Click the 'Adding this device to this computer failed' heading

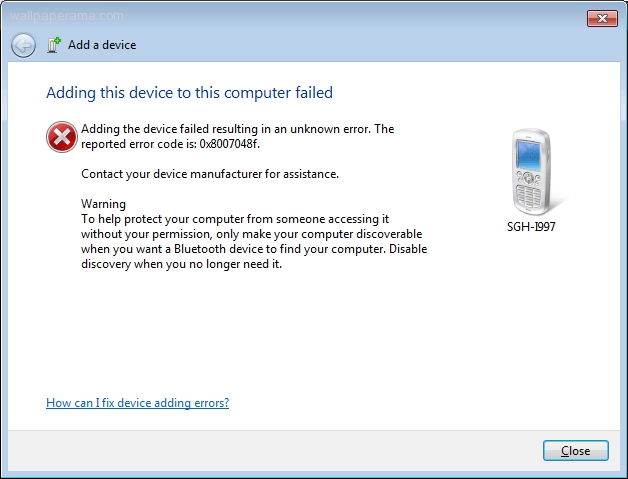coord(189,93)
